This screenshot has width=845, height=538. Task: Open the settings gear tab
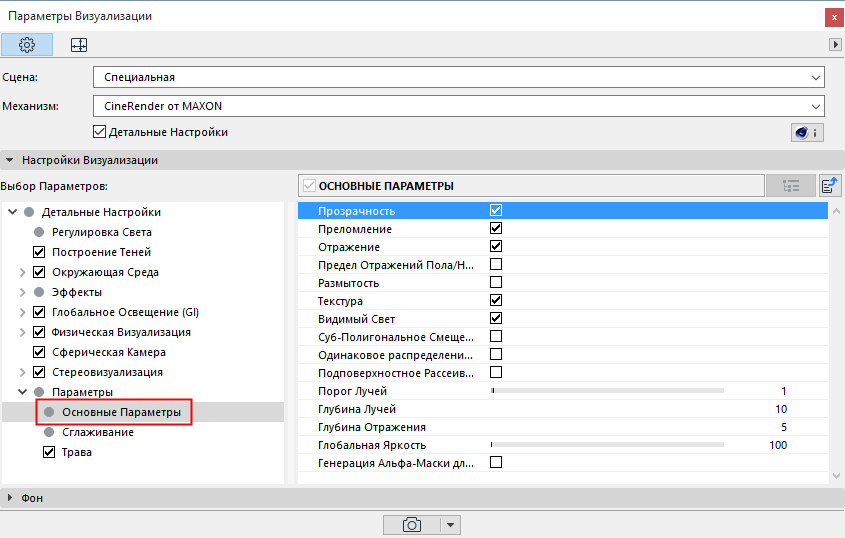27,45
